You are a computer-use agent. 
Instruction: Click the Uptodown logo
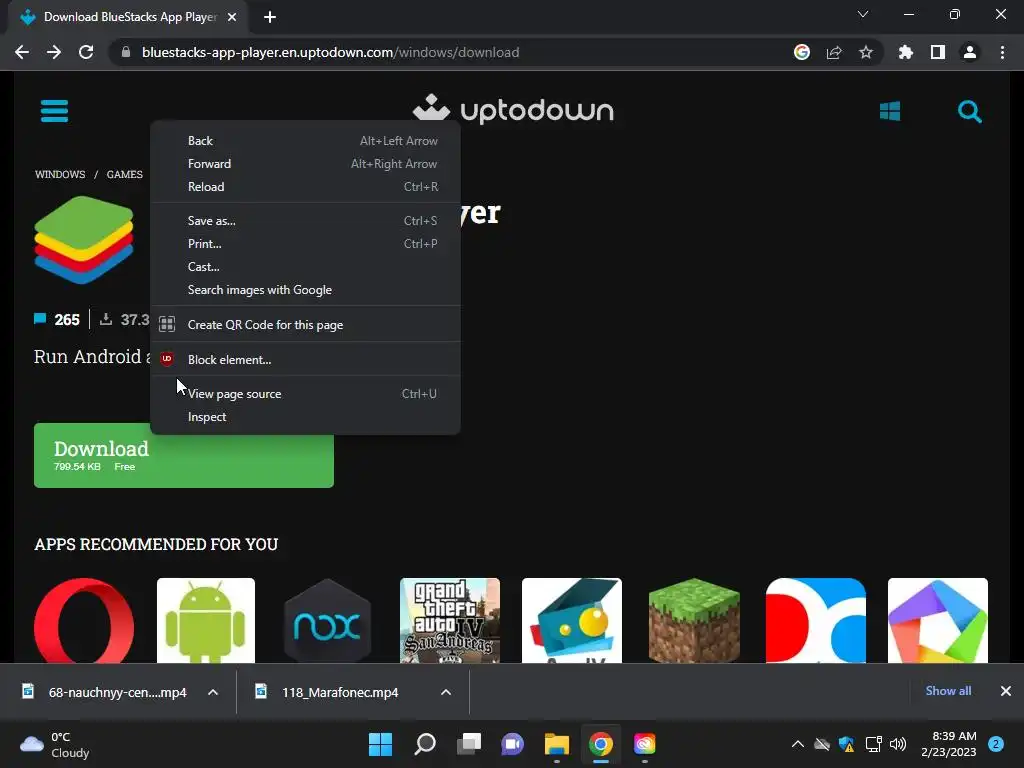coord(513,110)
